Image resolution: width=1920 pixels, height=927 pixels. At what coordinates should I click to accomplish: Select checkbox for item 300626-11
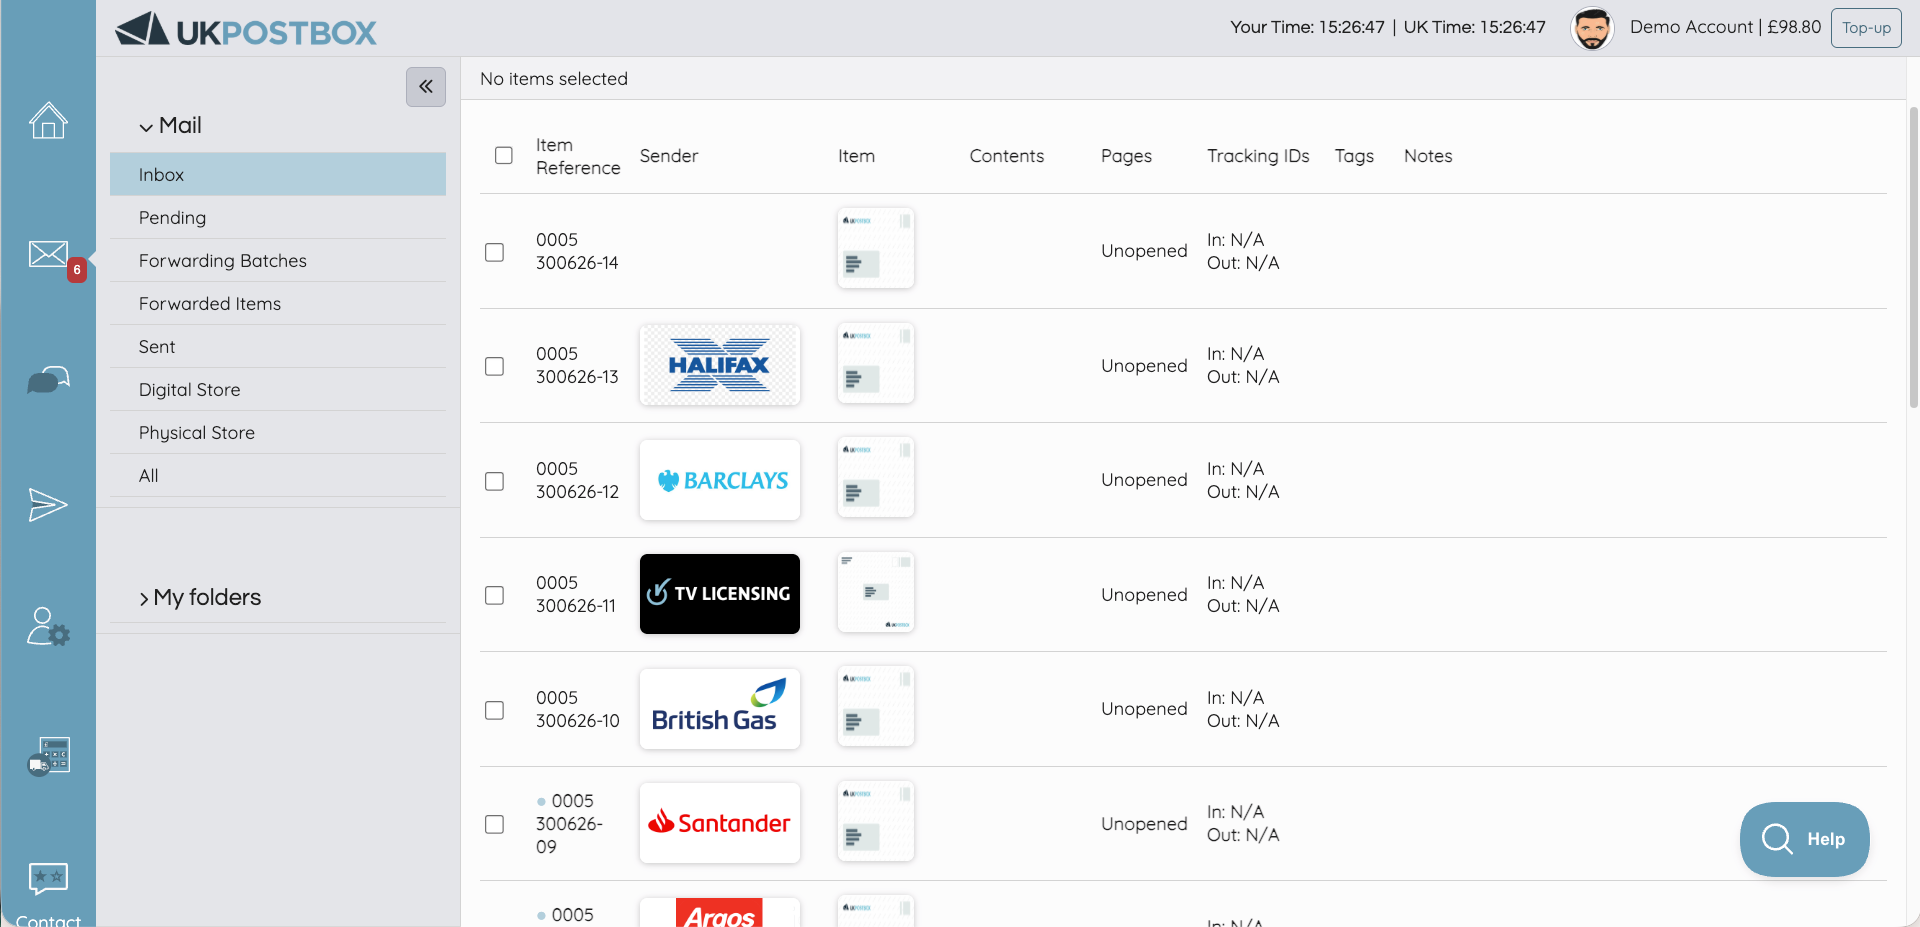[x=494, y=595]
